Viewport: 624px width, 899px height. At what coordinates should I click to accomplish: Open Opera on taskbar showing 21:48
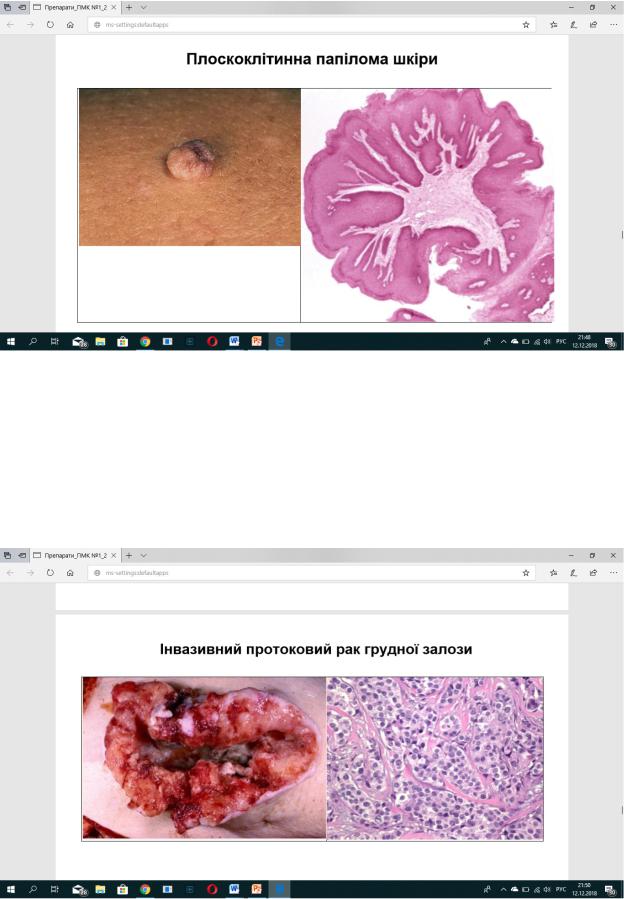point(212,342)
